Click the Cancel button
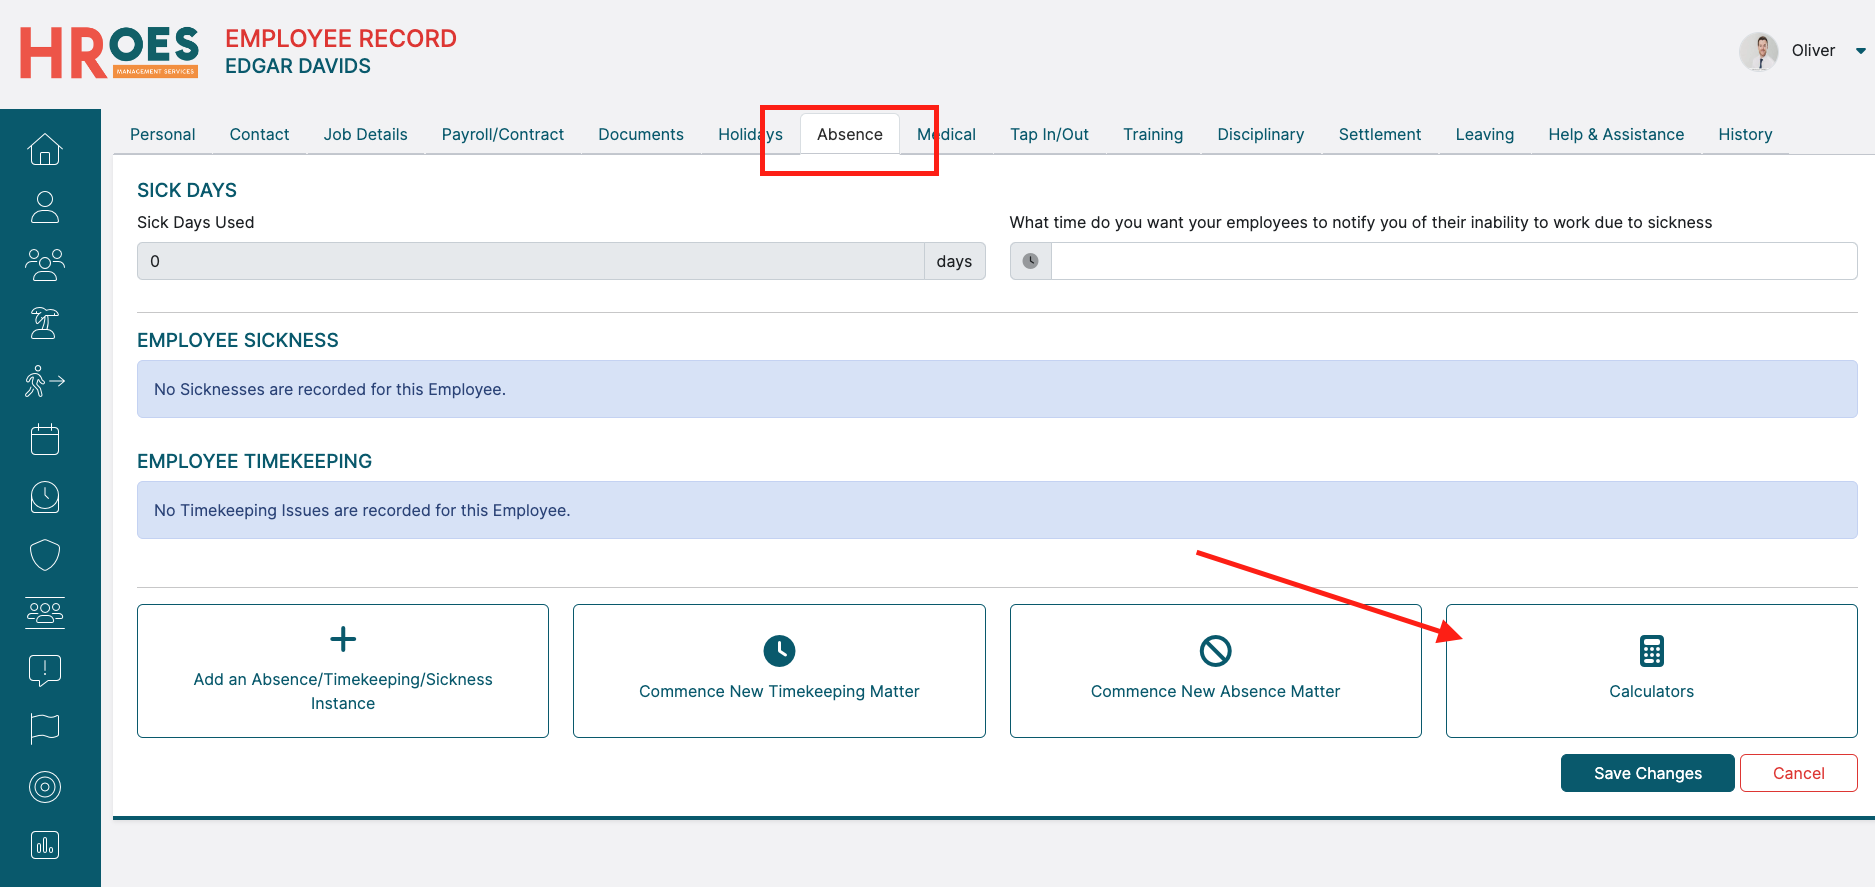The width and height of the screenshot is (1875, 887). [1797, 773]
